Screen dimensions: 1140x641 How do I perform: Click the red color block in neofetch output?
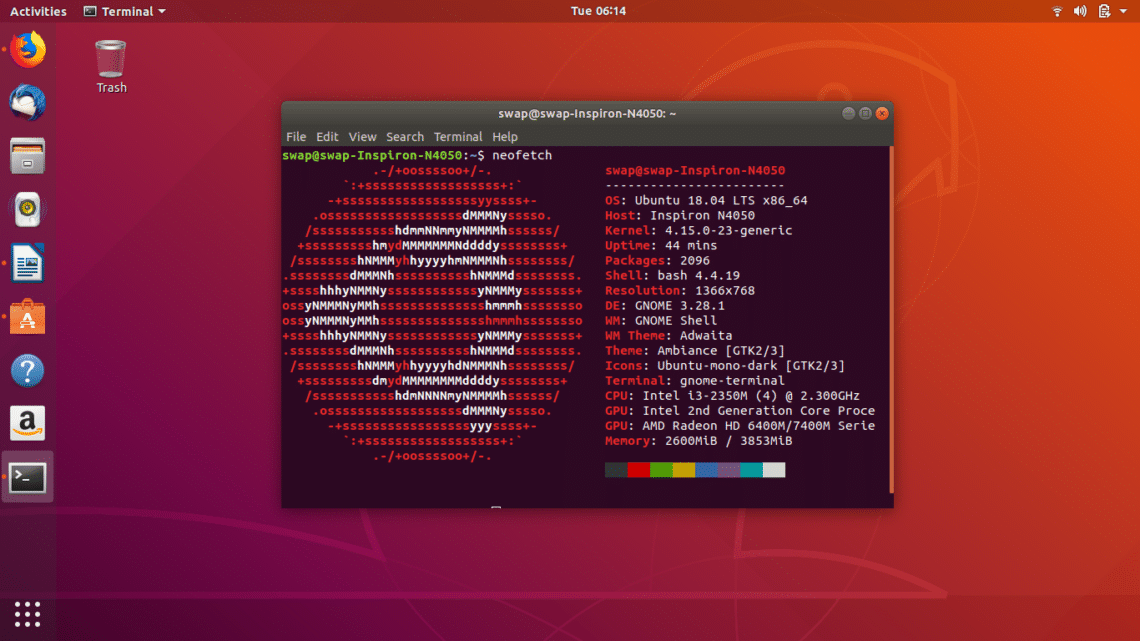coord(638,470)
